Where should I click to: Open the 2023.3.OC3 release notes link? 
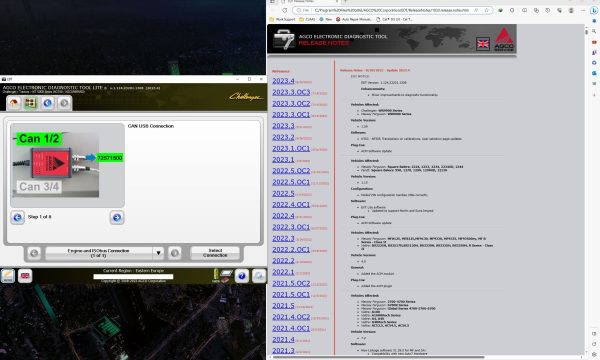click(291, 92)
